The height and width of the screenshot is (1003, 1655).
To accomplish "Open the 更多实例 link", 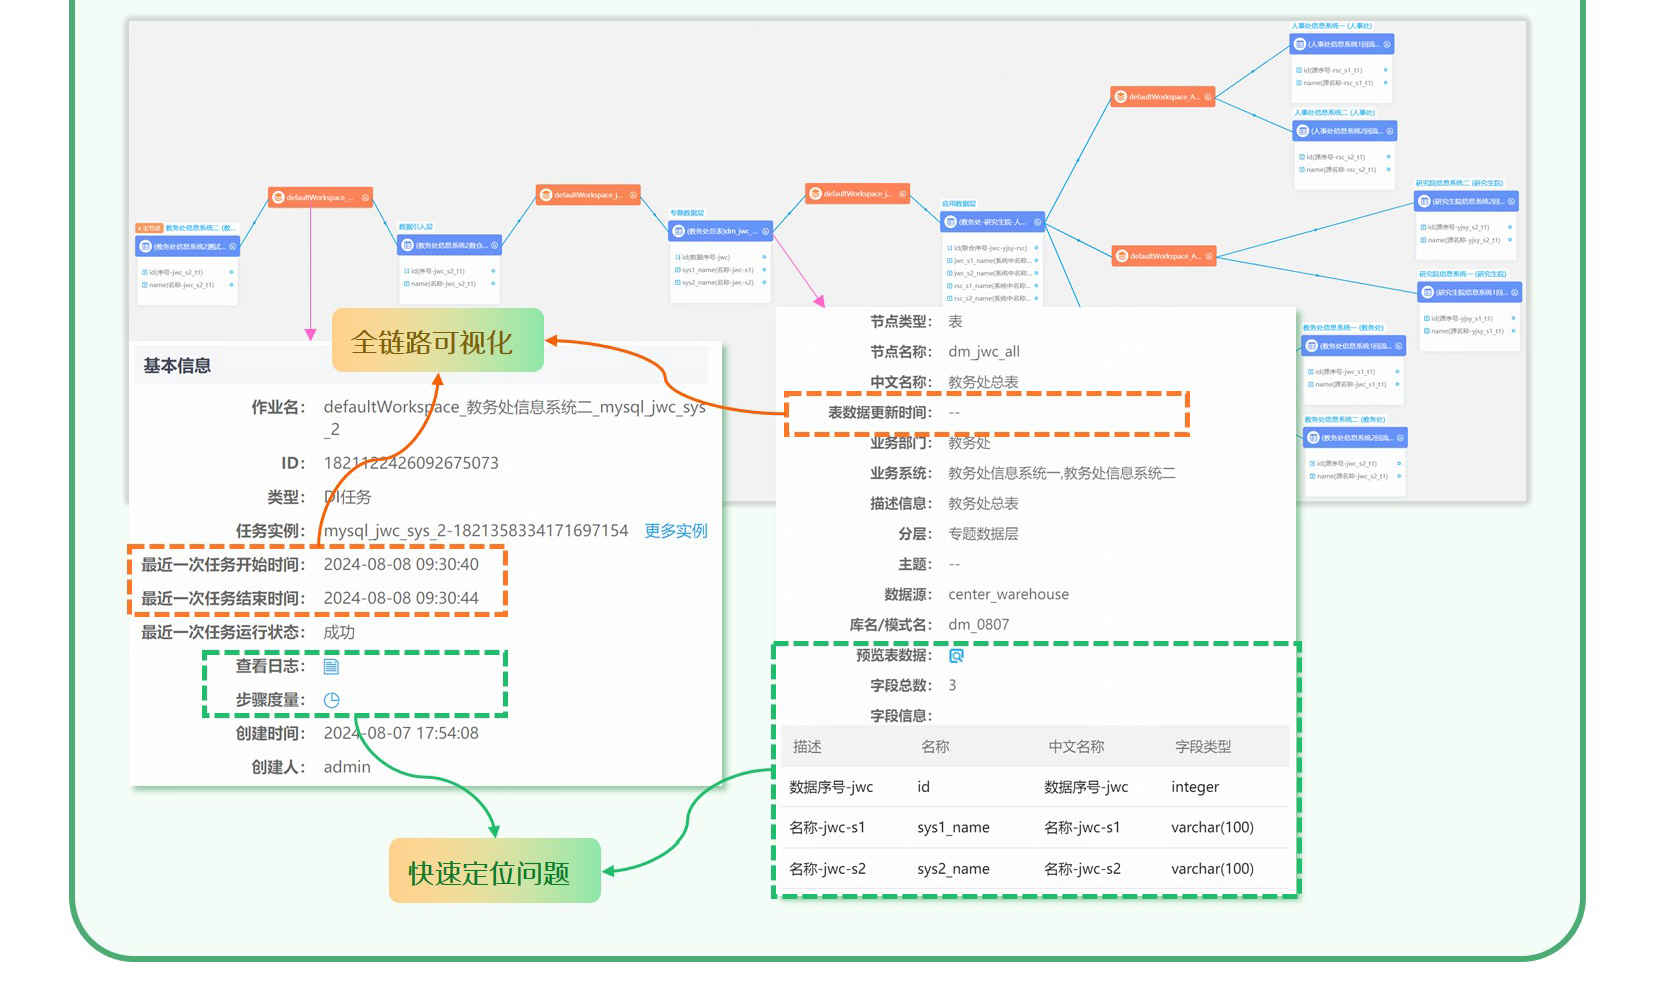I will (x=675, y=531).
